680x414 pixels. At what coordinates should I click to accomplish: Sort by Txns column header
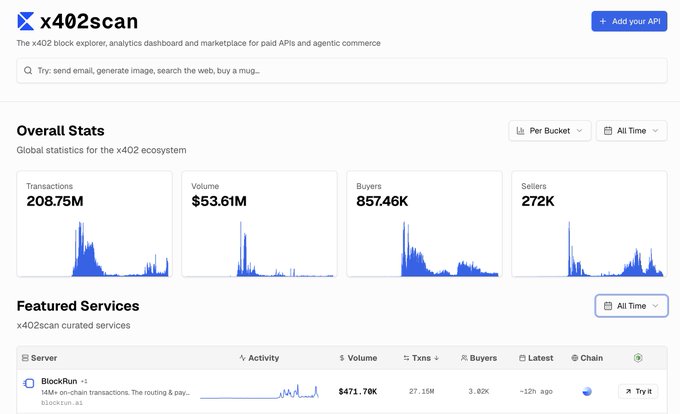point(421,358)
